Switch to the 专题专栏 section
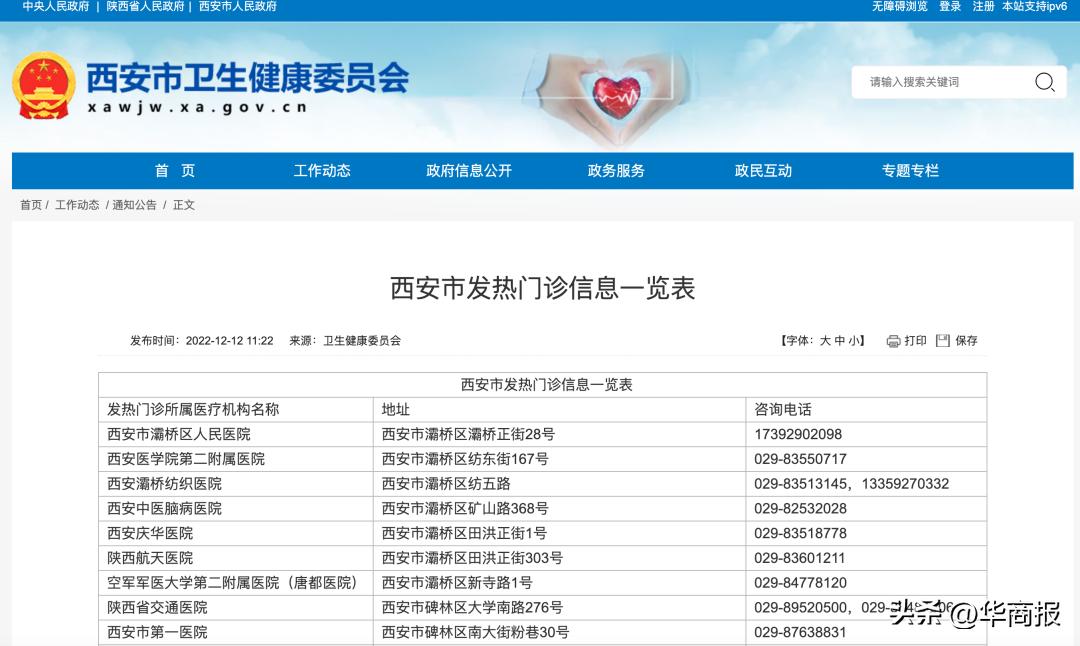Image resolution: width=1080 pixels, height=646 pixels. point(908,170)
